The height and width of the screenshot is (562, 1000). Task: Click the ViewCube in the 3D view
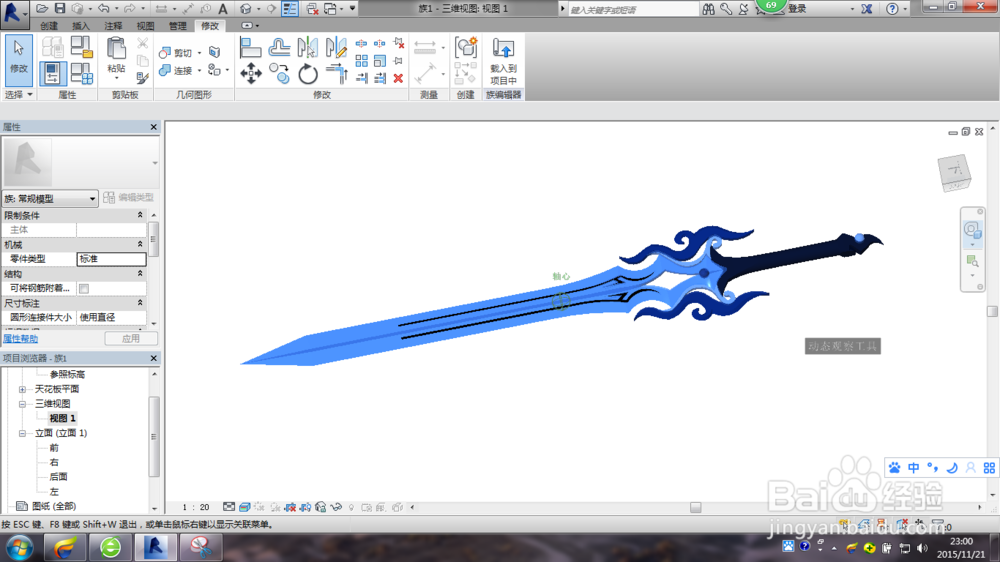(x=955, y=172)
